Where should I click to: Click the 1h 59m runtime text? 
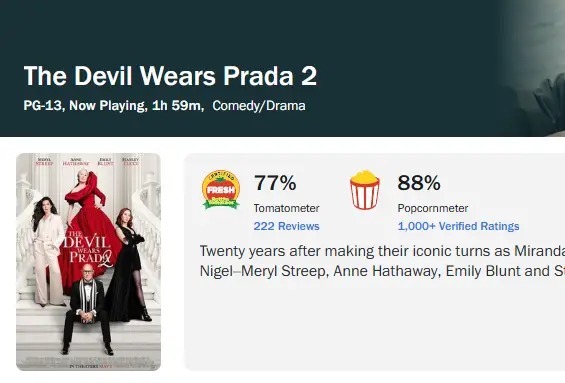tap(176, 106)
